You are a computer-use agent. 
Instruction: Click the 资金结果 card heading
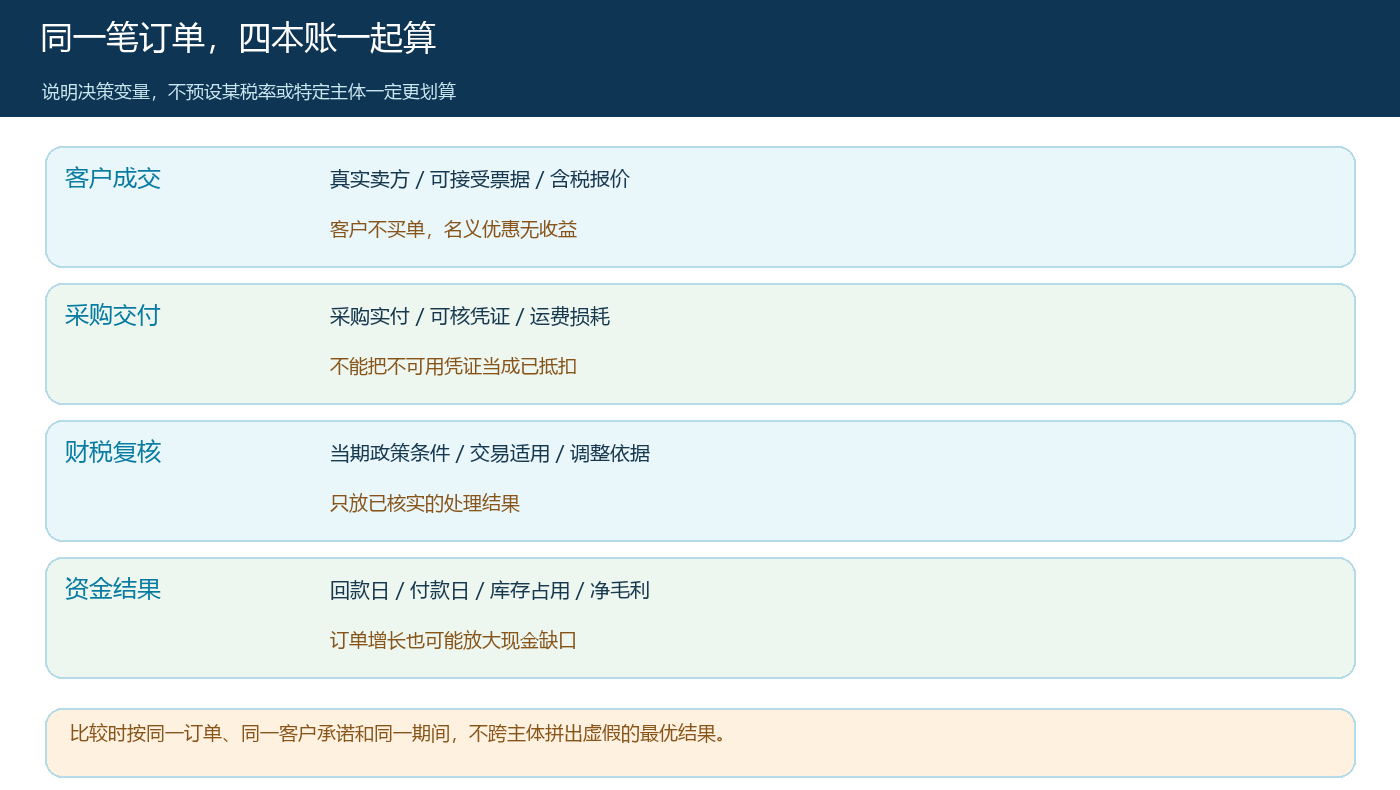tap(113, 590)
